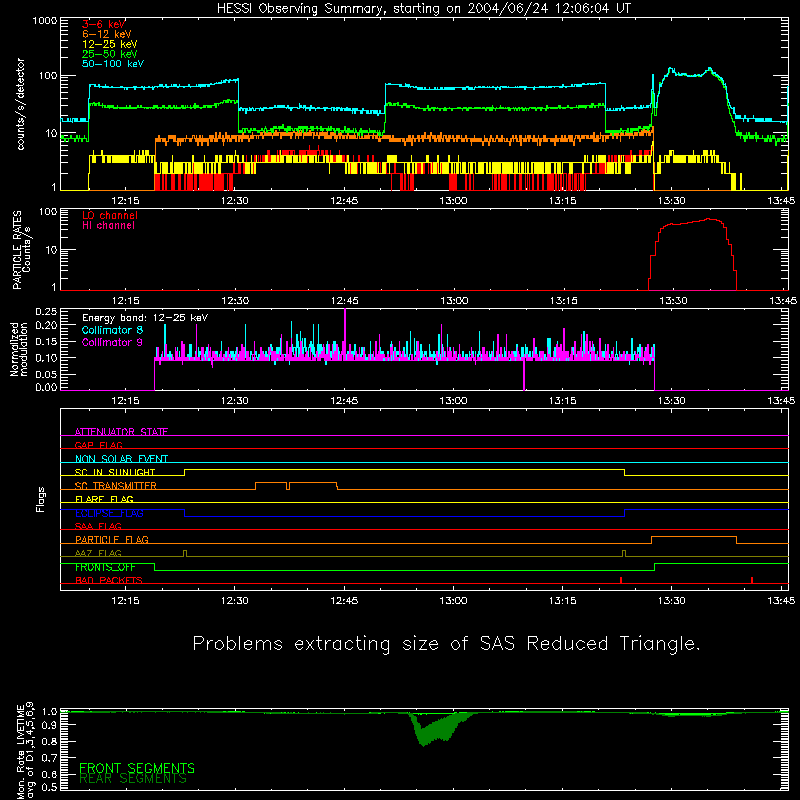Screen dimensions: 800x800
Task: Click the HI channel legend label
Action: [x=108, y=226]
